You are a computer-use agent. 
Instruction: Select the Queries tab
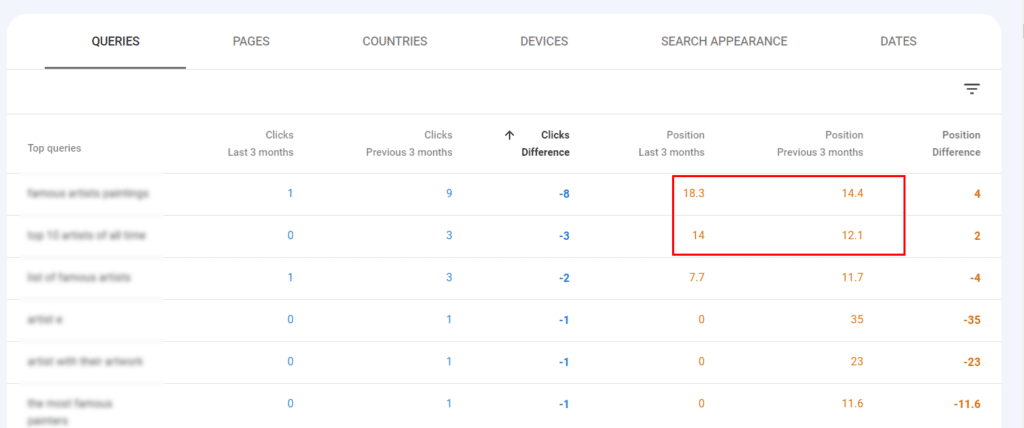click(x=115, y=41)
